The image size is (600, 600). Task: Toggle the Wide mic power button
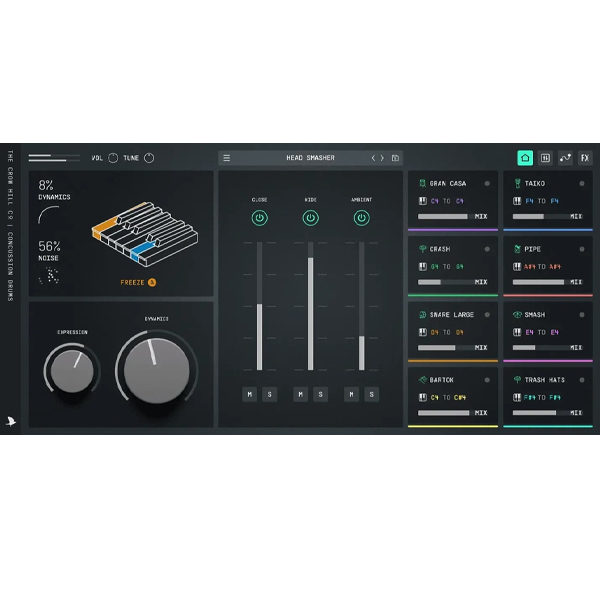[310, 217]
